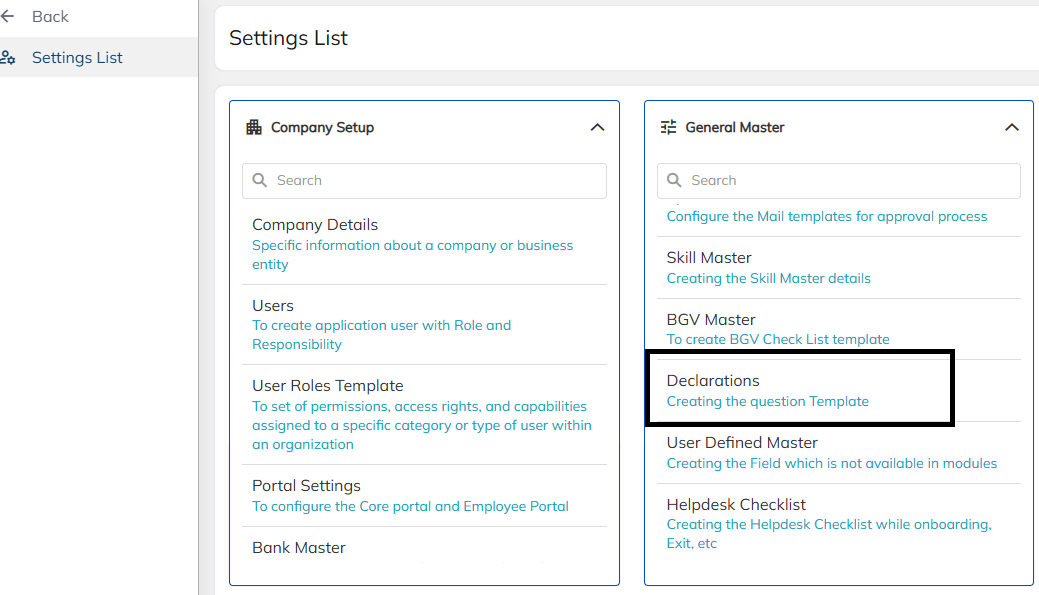Collapse the General Master panel

(1011, 127)
